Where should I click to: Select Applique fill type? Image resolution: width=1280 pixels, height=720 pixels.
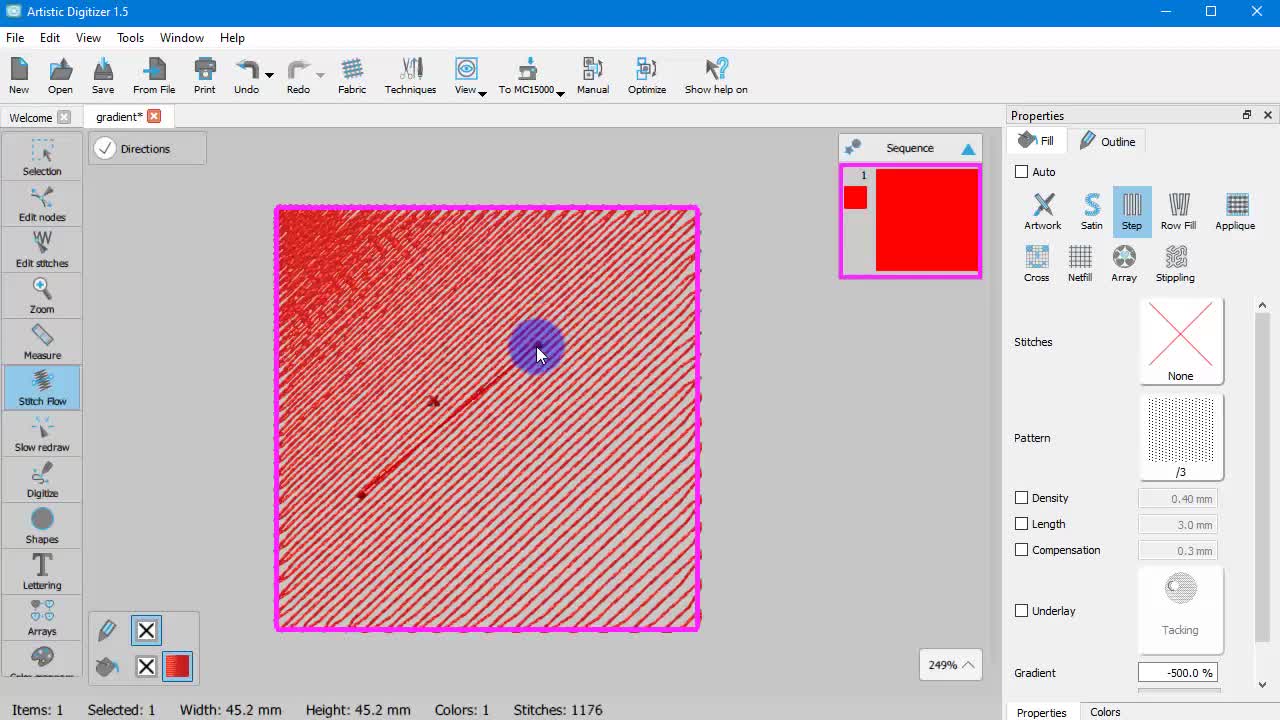click(x=1235, y=211)
